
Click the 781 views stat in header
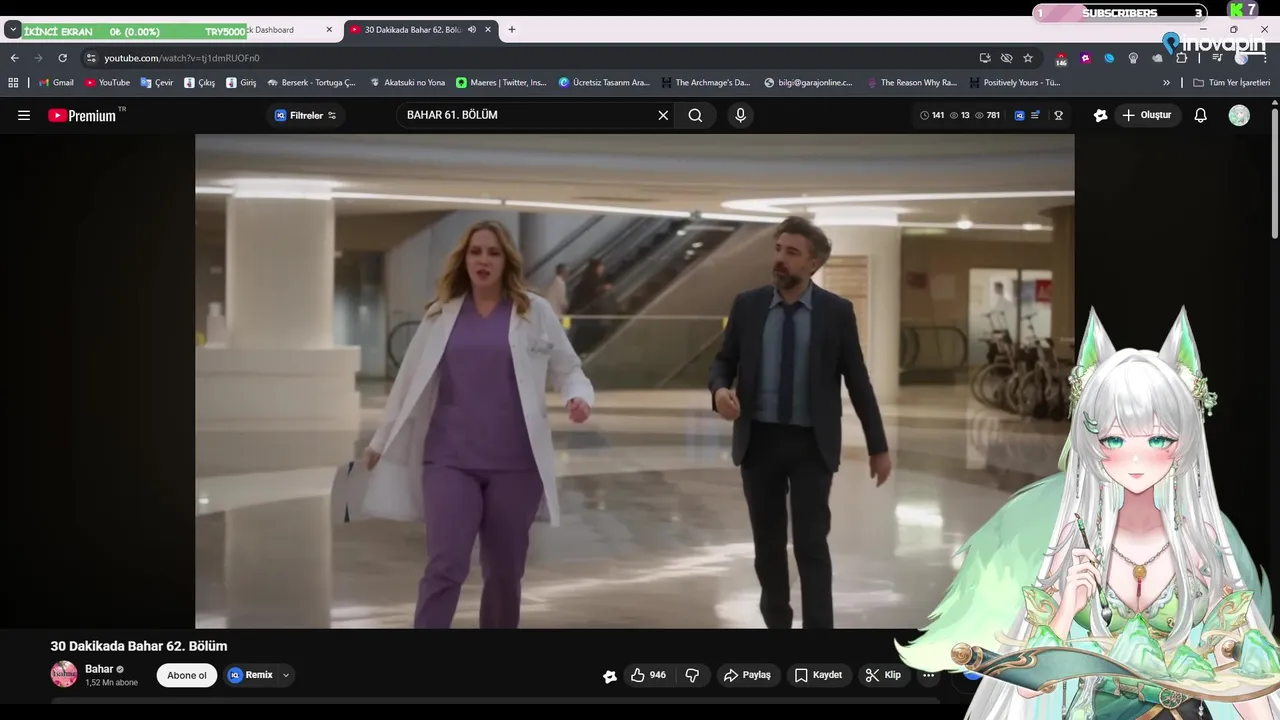987,115
